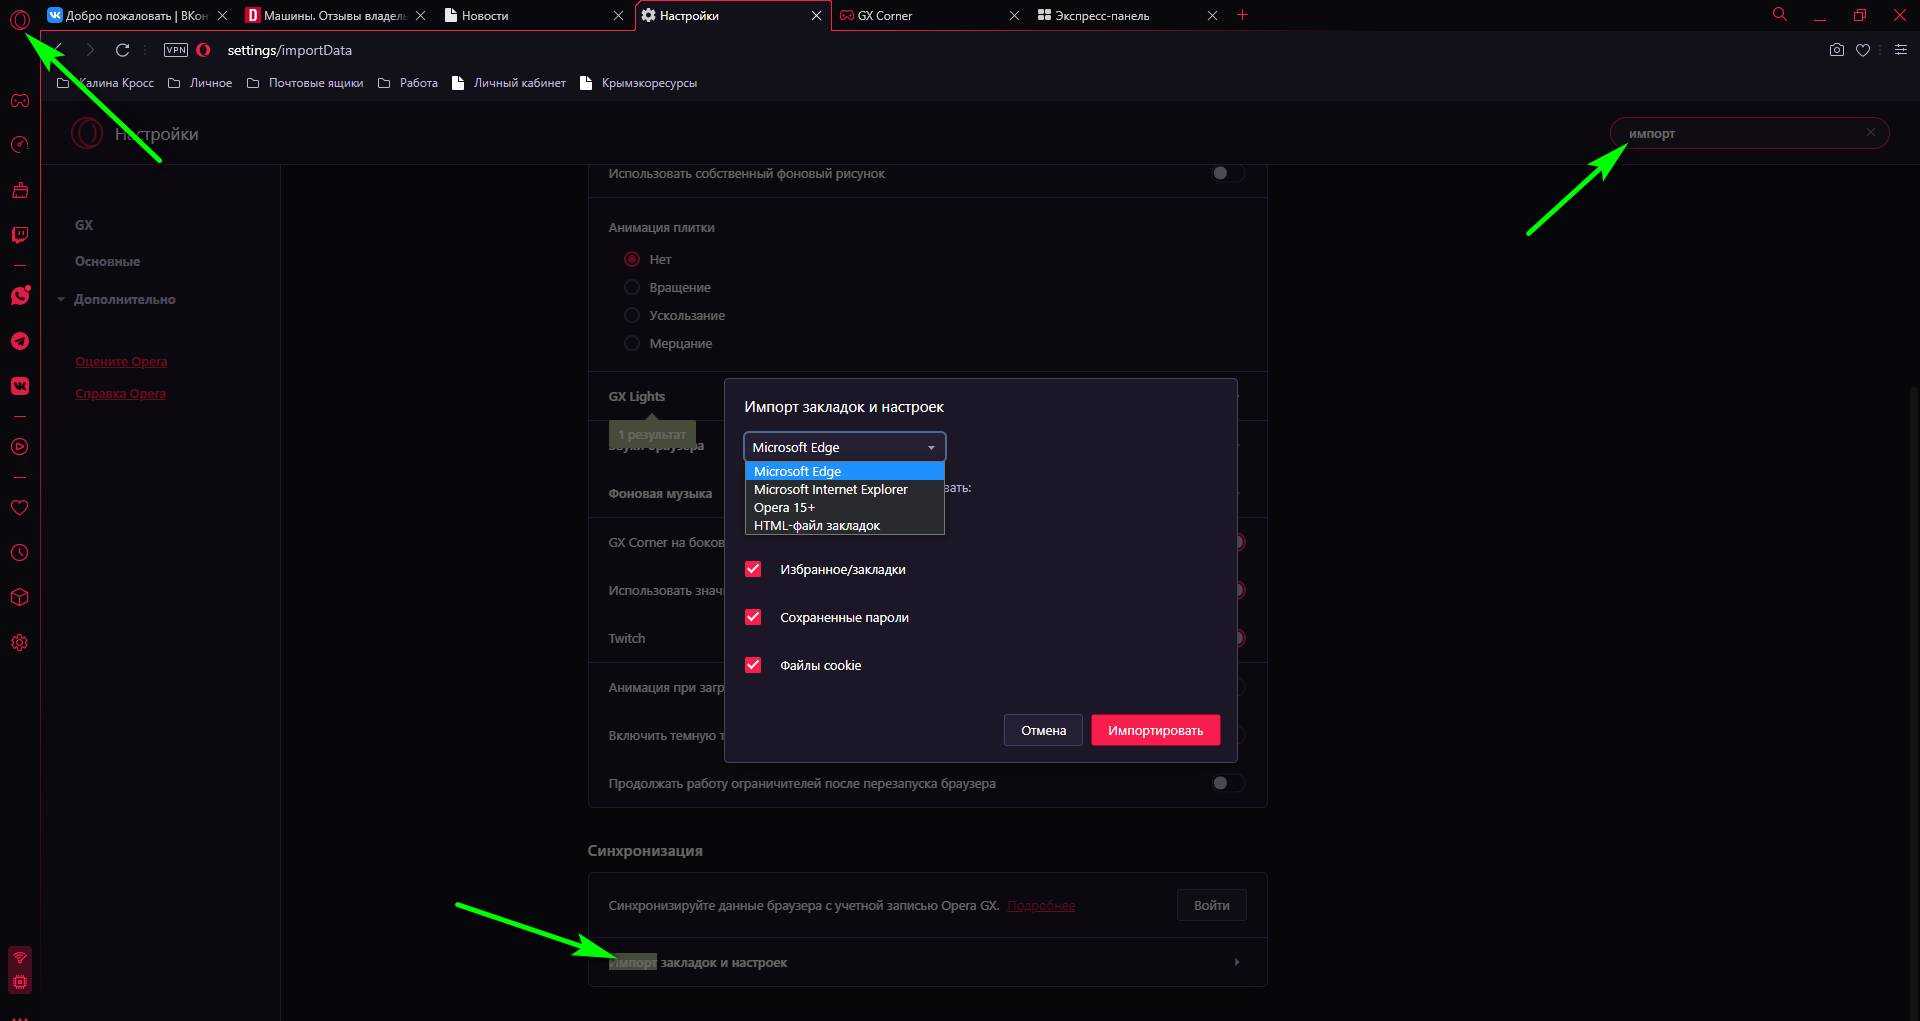Select Скольжение tile animation radio
The width and height of the screenshot is (1920, 1021).
[632, 315]
